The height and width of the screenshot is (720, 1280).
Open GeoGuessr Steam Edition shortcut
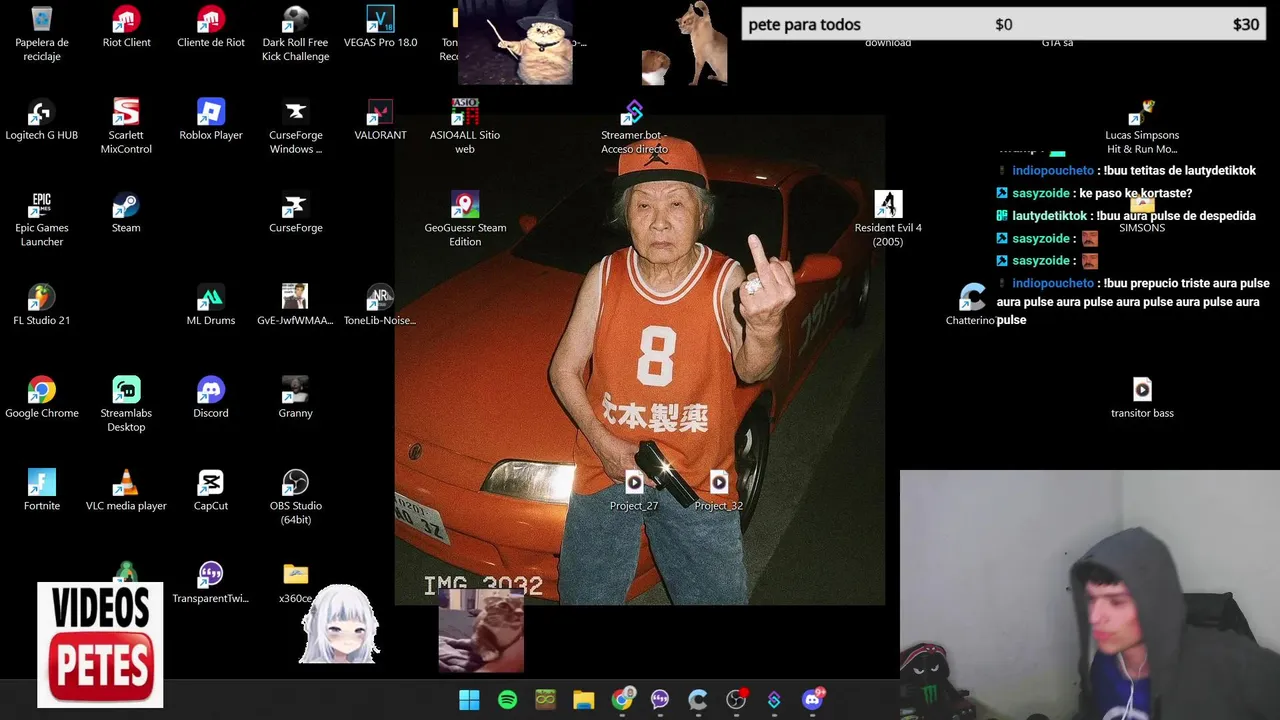tap(465, 219)
